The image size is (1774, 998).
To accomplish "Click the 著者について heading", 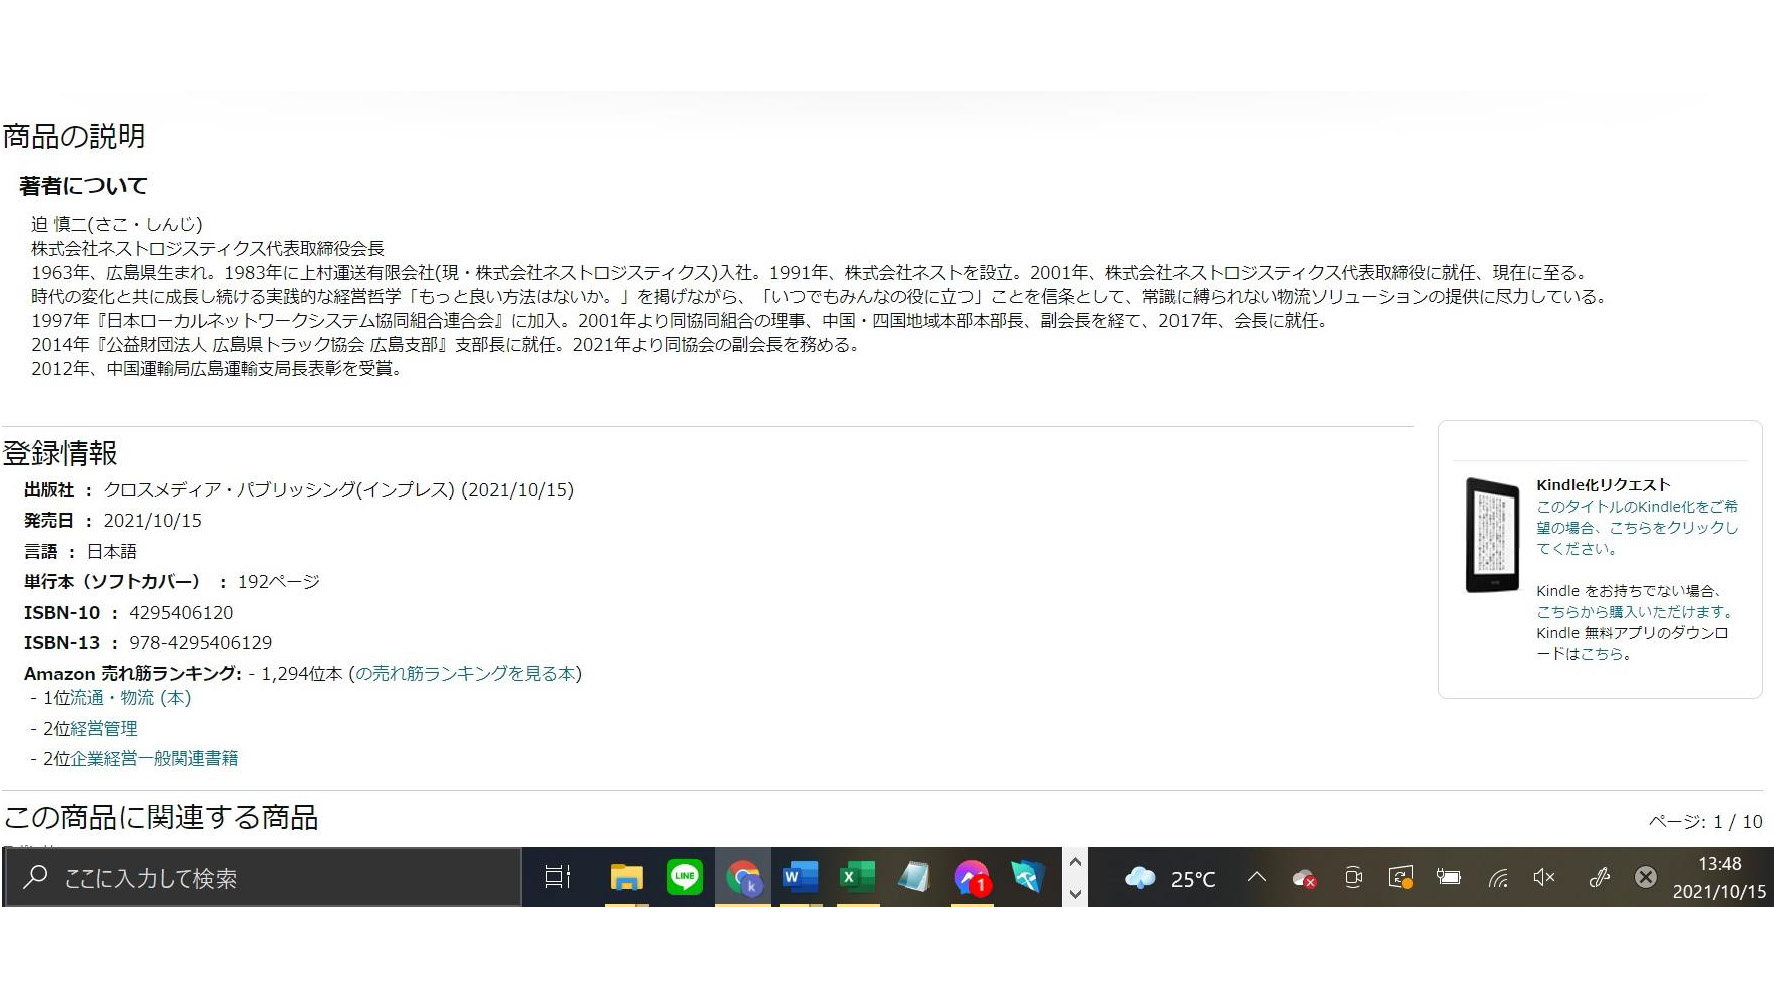I will [83, 185].
